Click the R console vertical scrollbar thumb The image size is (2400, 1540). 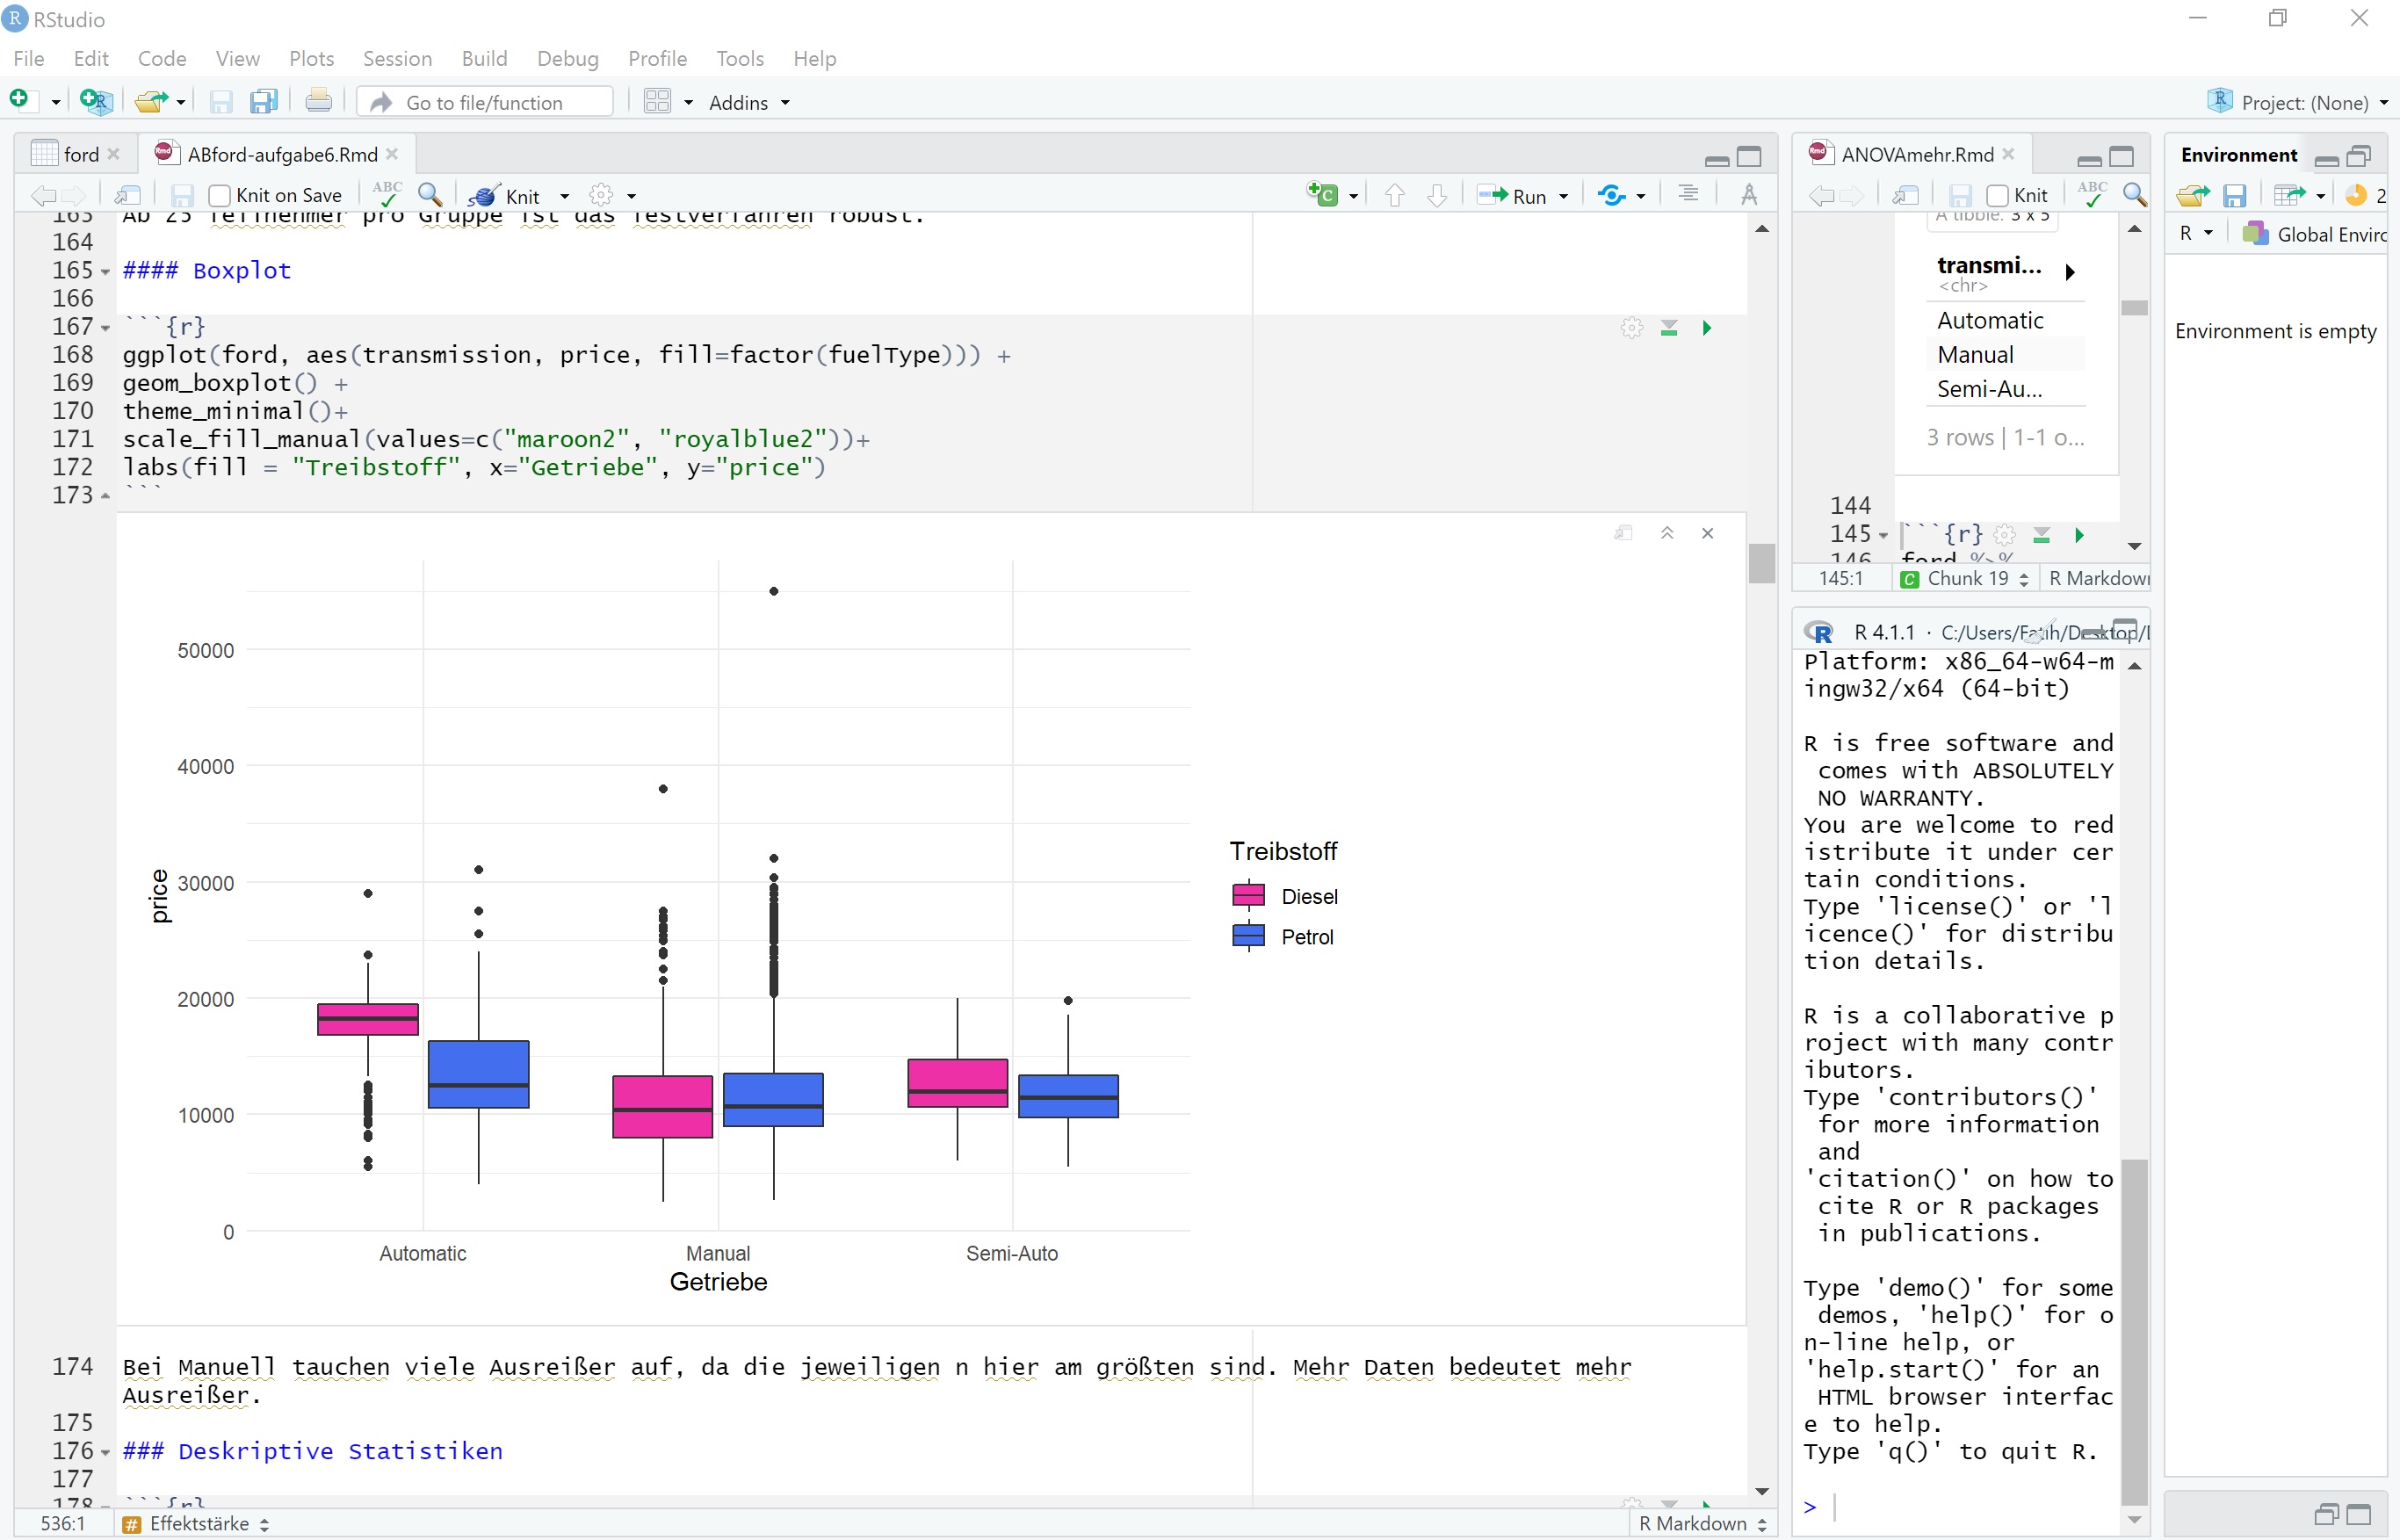pos(2133,1330)
